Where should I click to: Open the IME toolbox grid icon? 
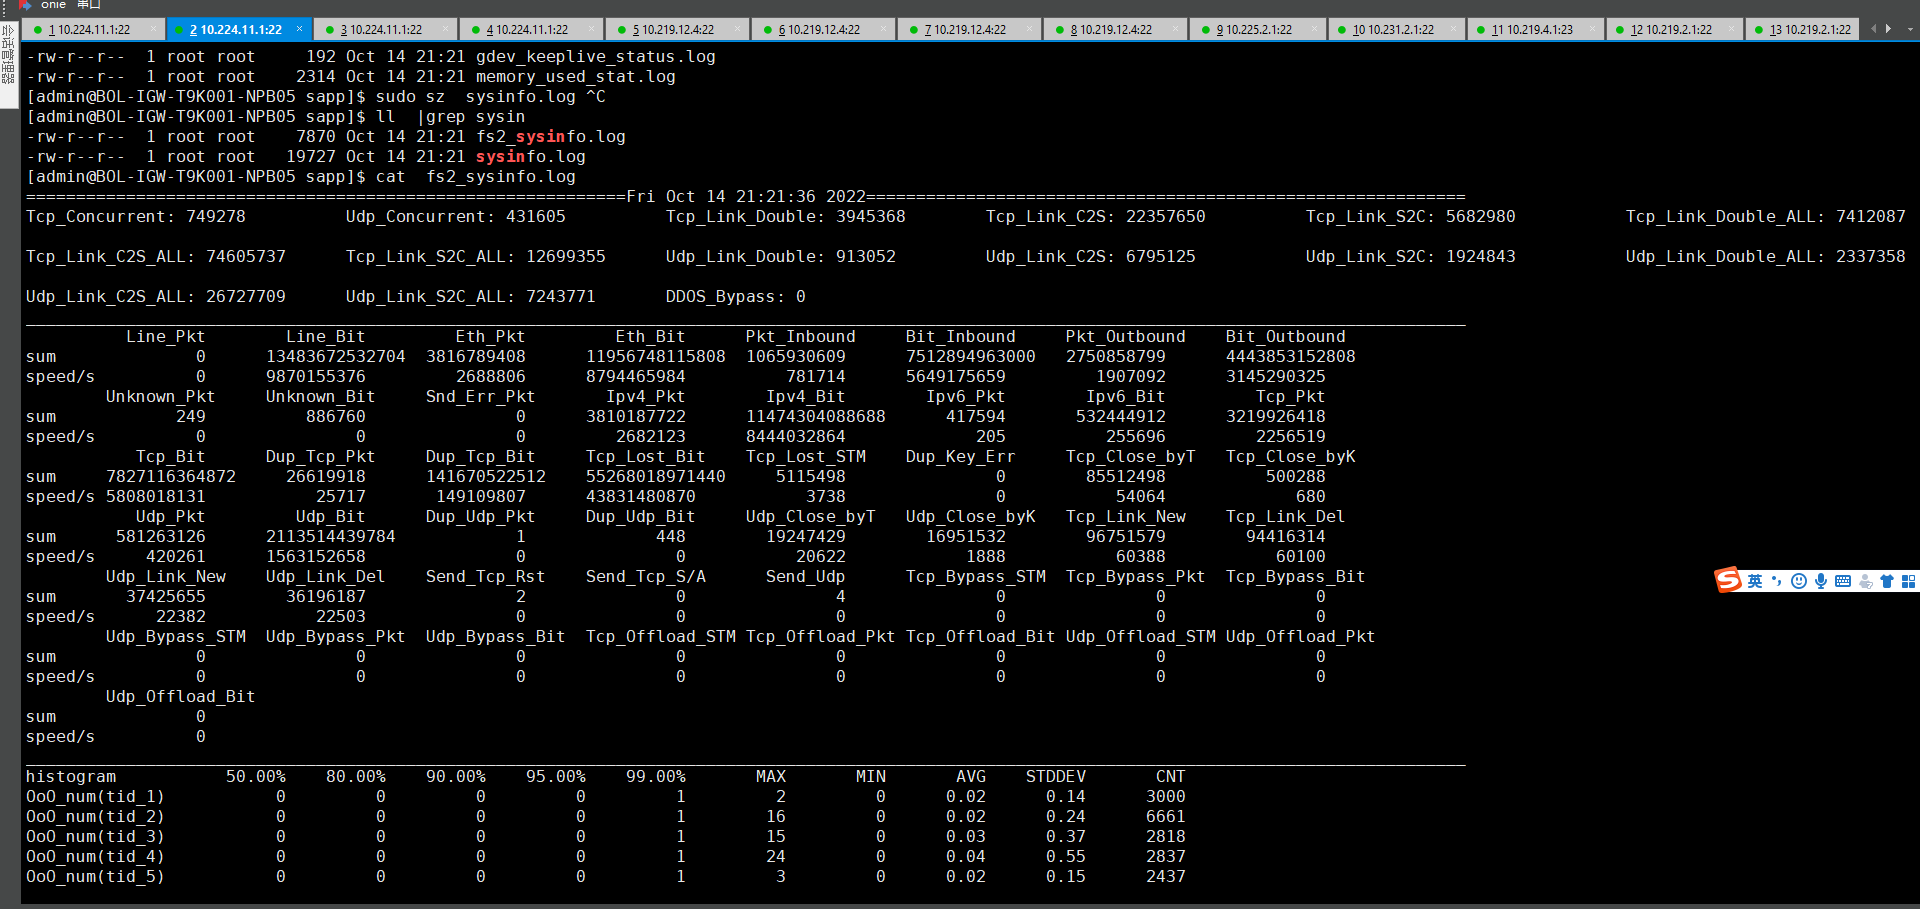tap(1908, 581)
